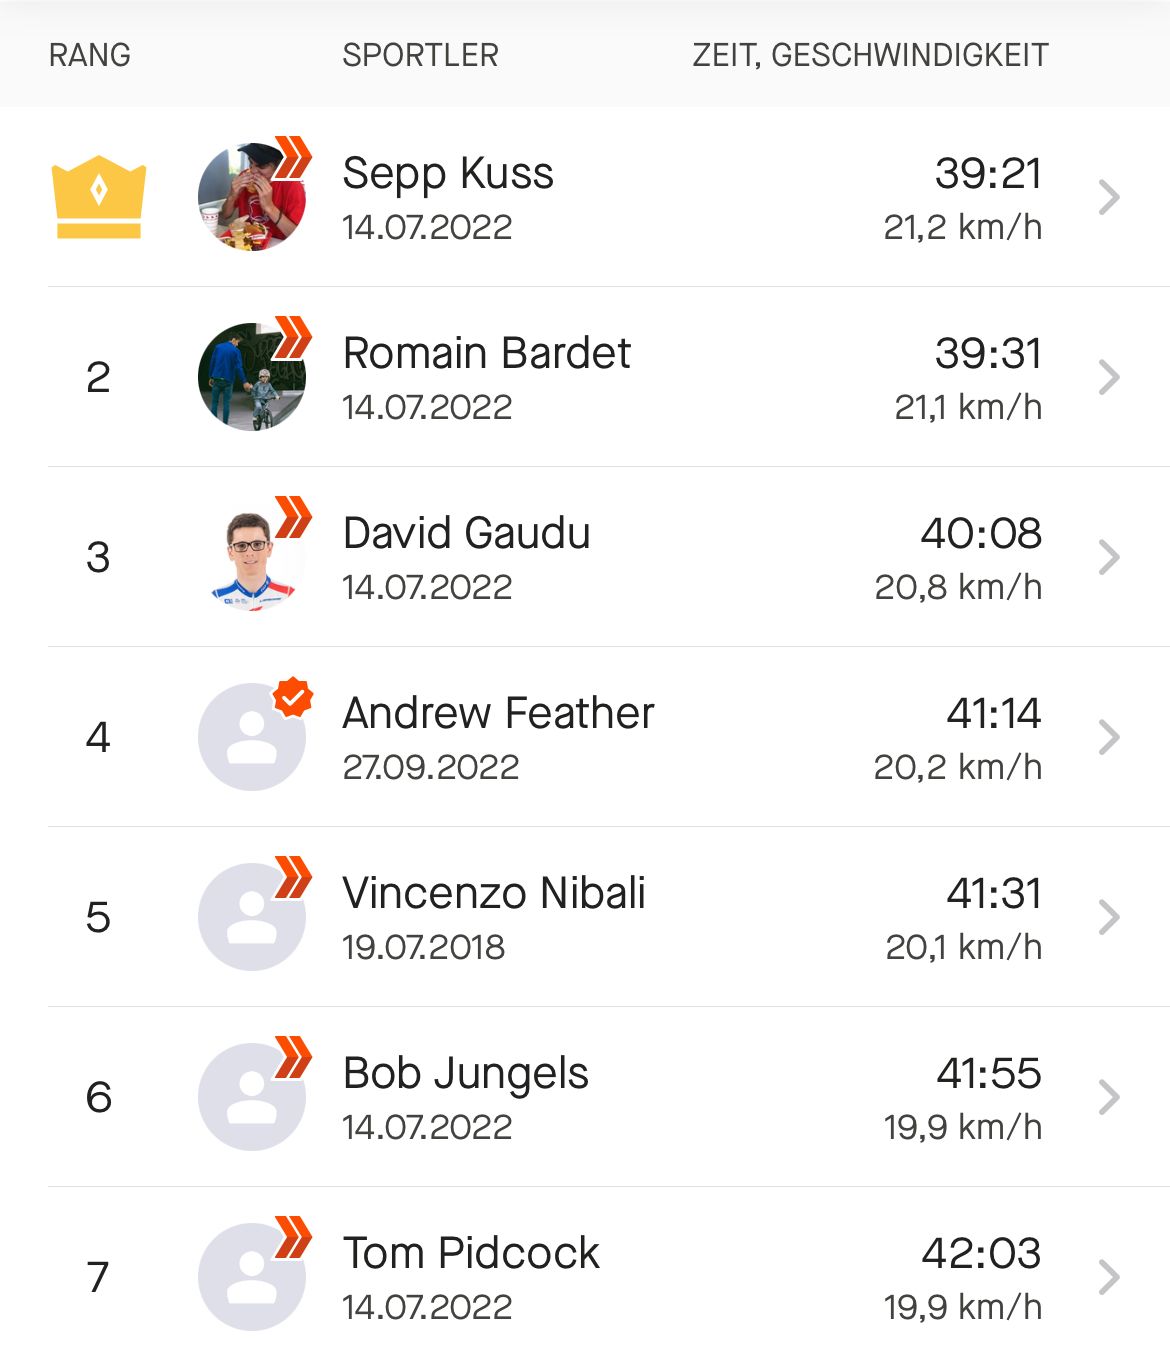The height and width of the screenshot is (1357, 1170).
Task: Click the chevron next to Vincenzo Nibali's time
Action: (x=1108, y=917)
